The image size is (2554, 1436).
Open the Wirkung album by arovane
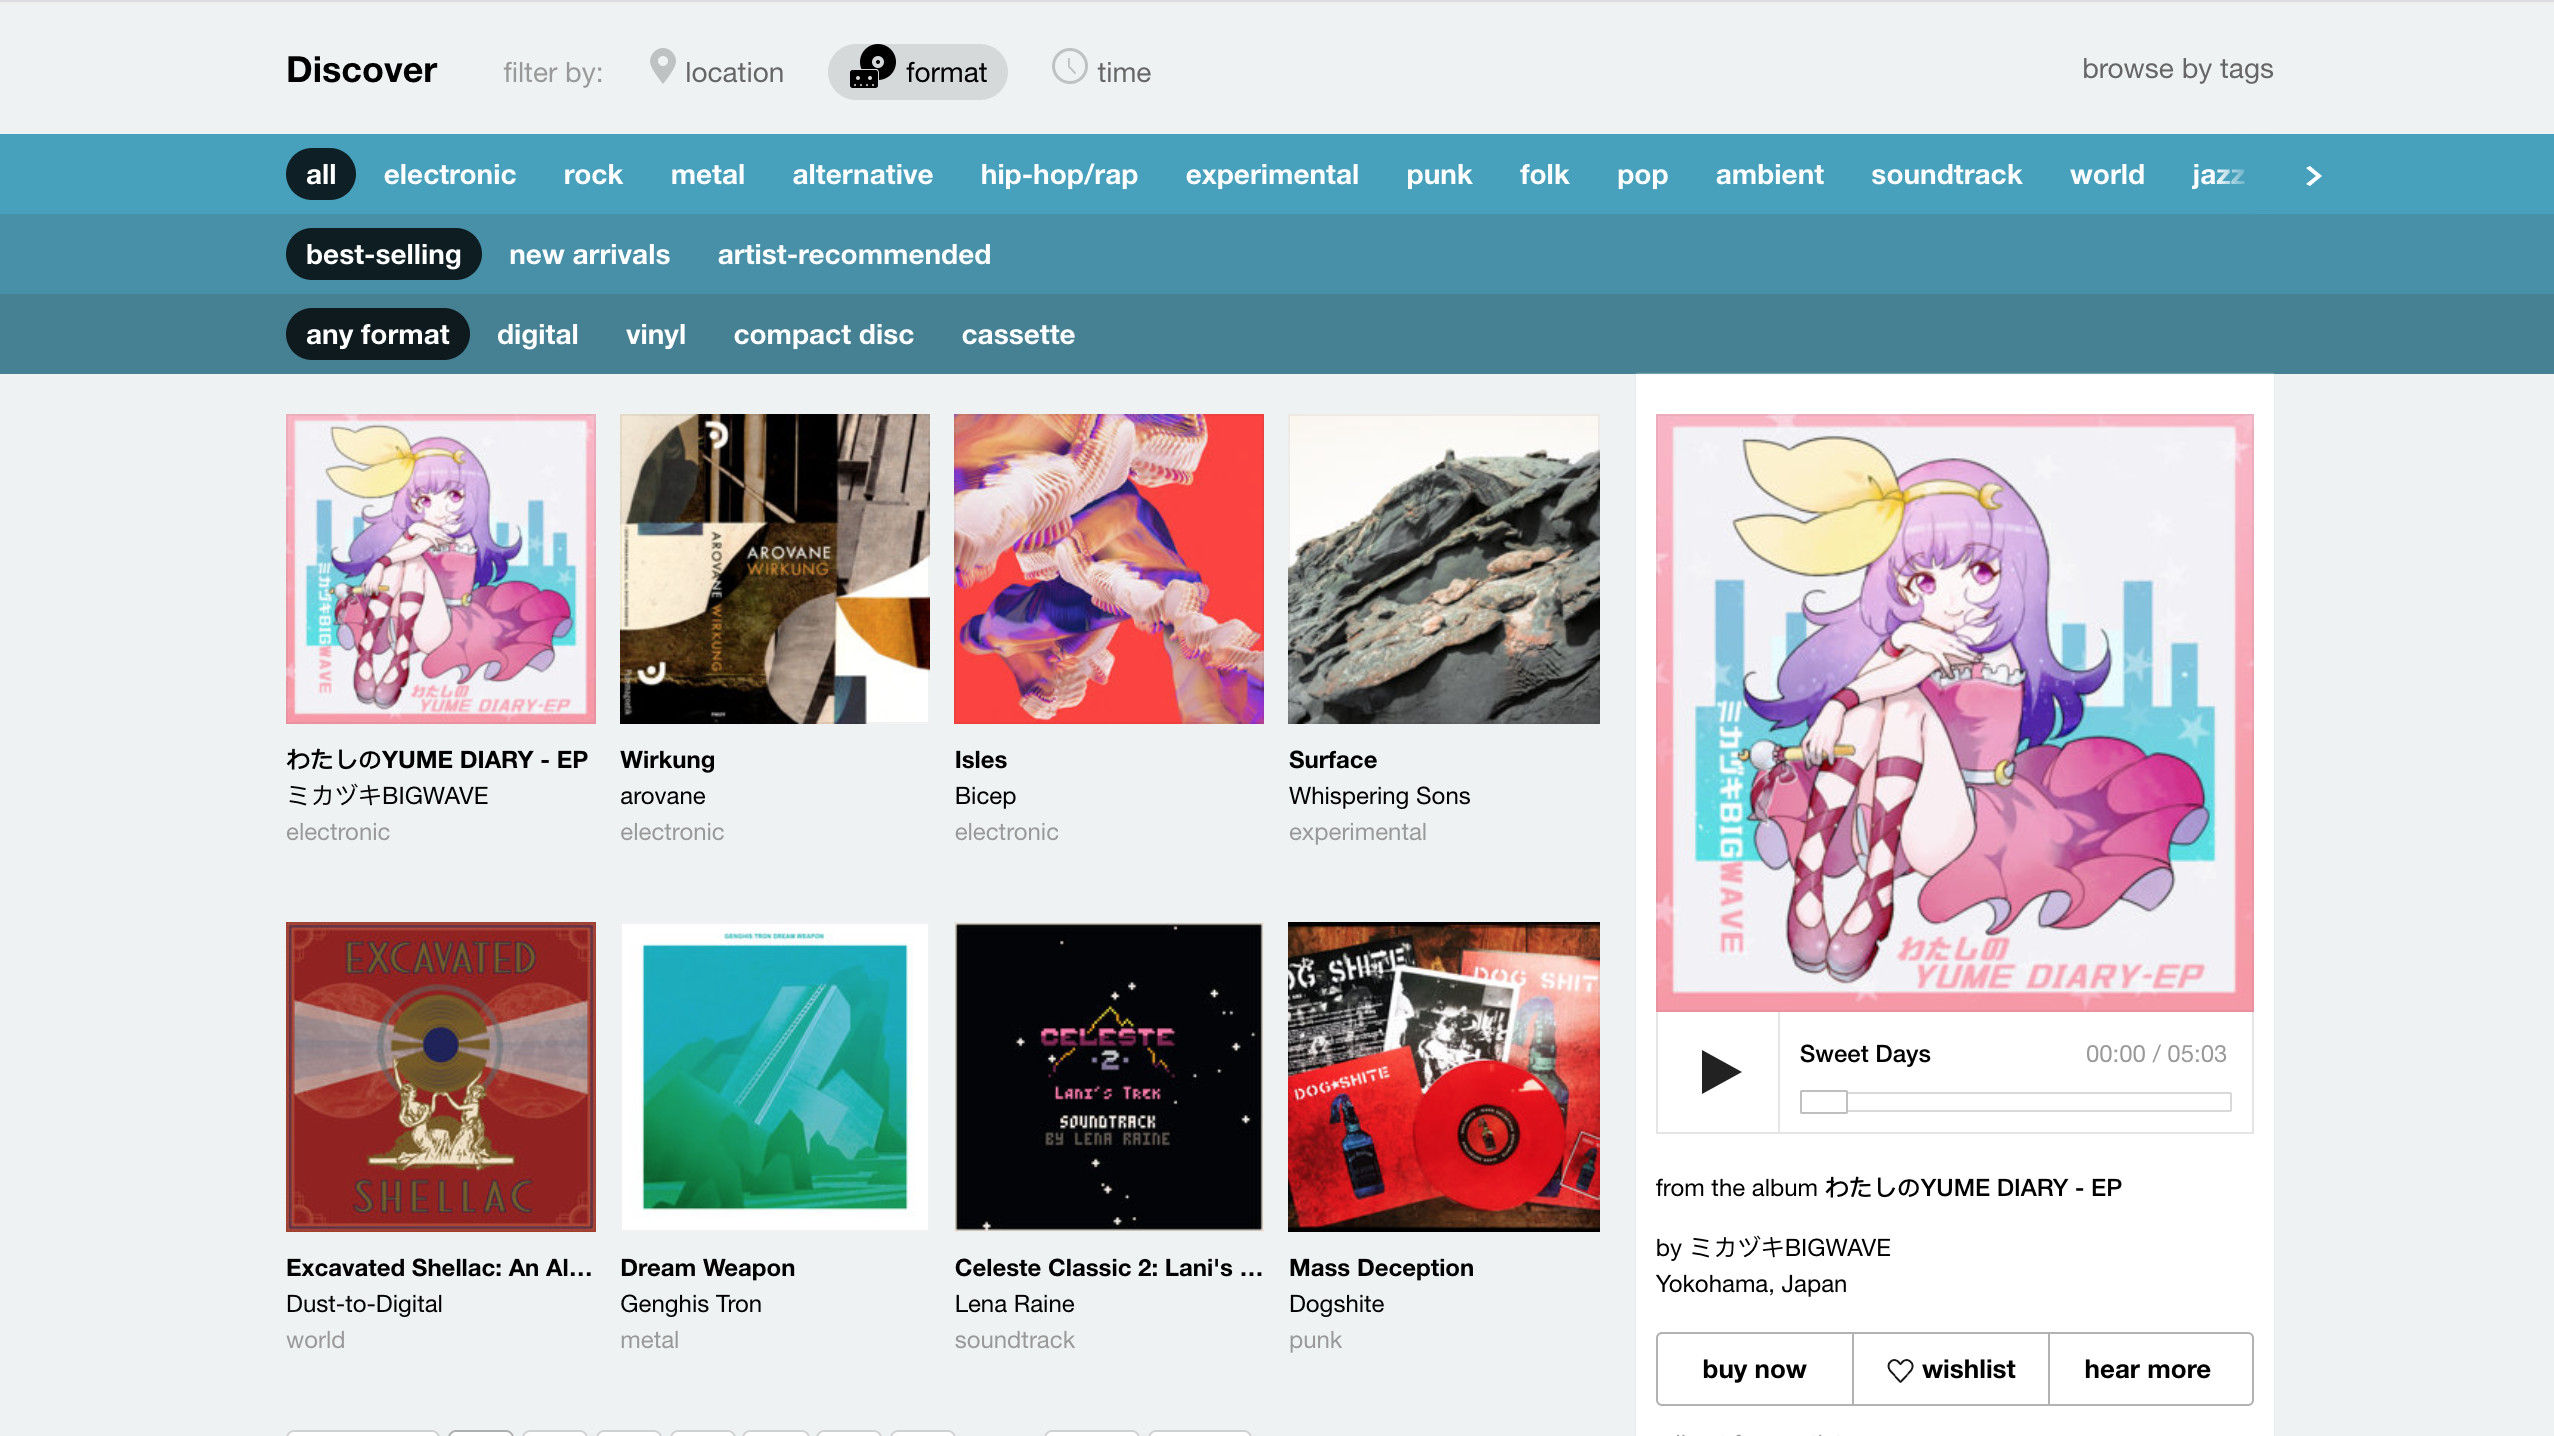[x=774, y=568]
